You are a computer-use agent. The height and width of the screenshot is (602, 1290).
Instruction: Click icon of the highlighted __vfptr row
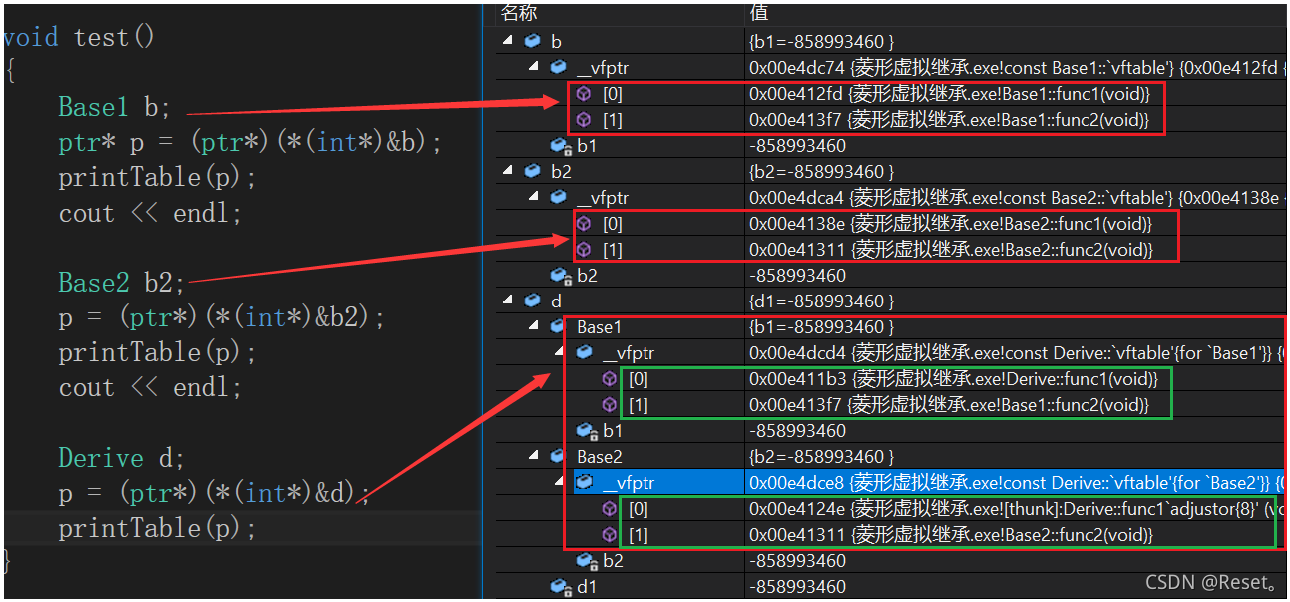tap(584, 482)
